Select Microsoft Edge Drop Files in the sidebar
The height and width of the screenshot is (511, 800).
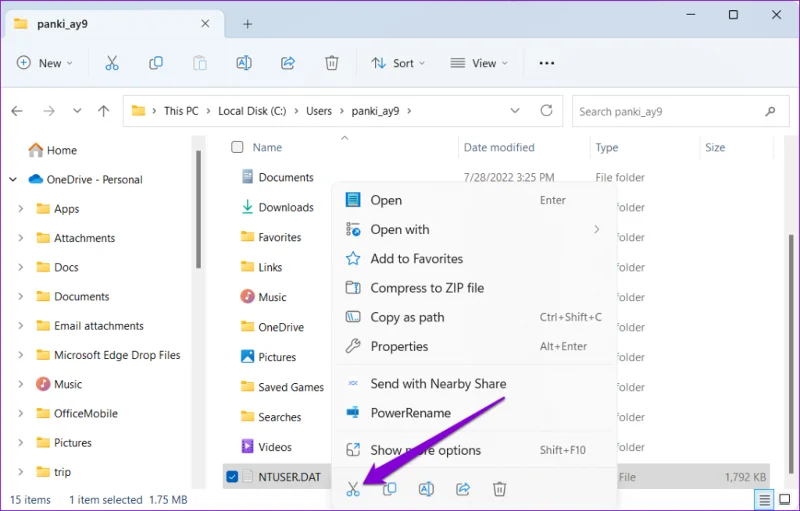click(109, 355)
